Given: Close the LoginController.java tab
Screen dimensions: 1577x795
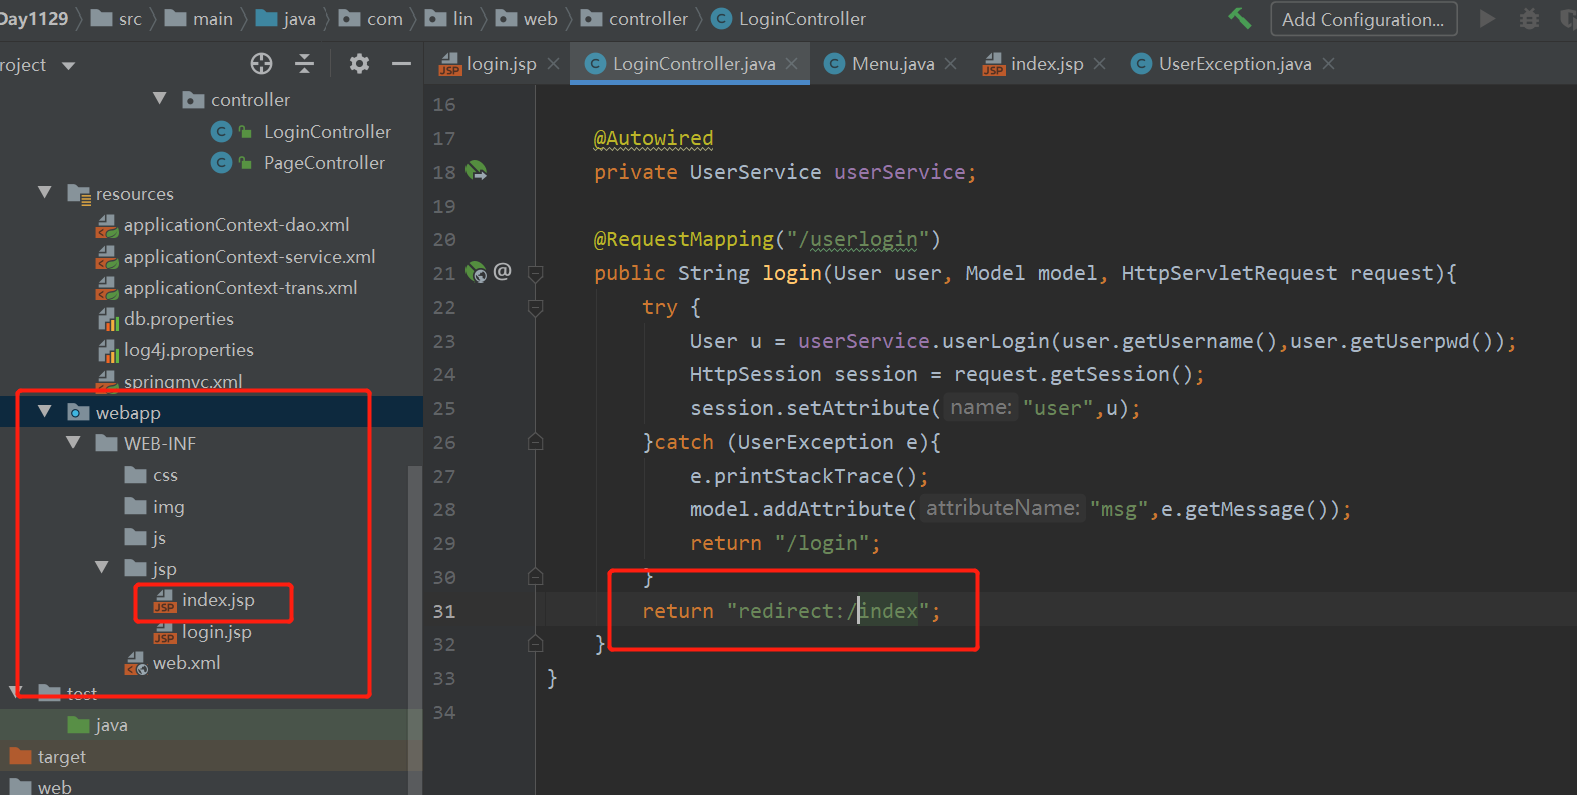Looking at the screenshot, I should coord(792,64).
